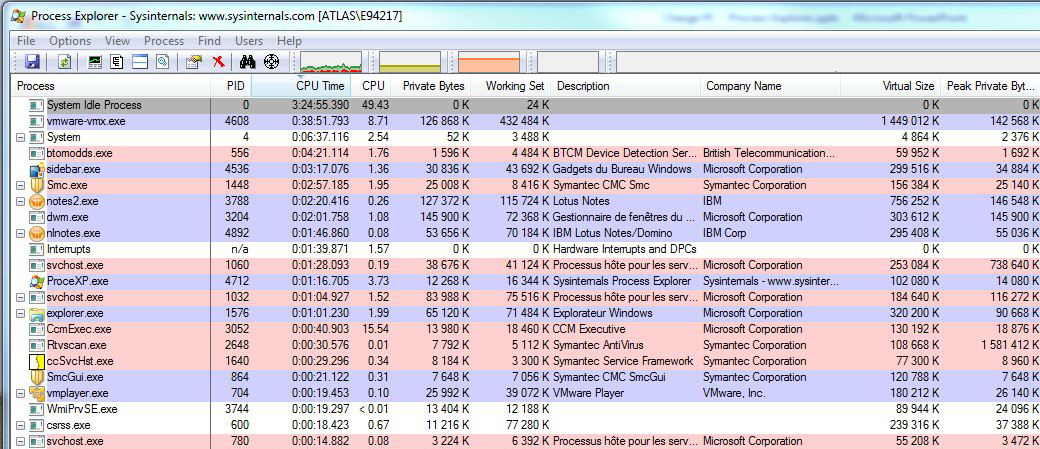Sort by the Private Bytes column header
The height and width of the screenshot is (449, 1040).
pyautogui.click(x=430, y=86)
